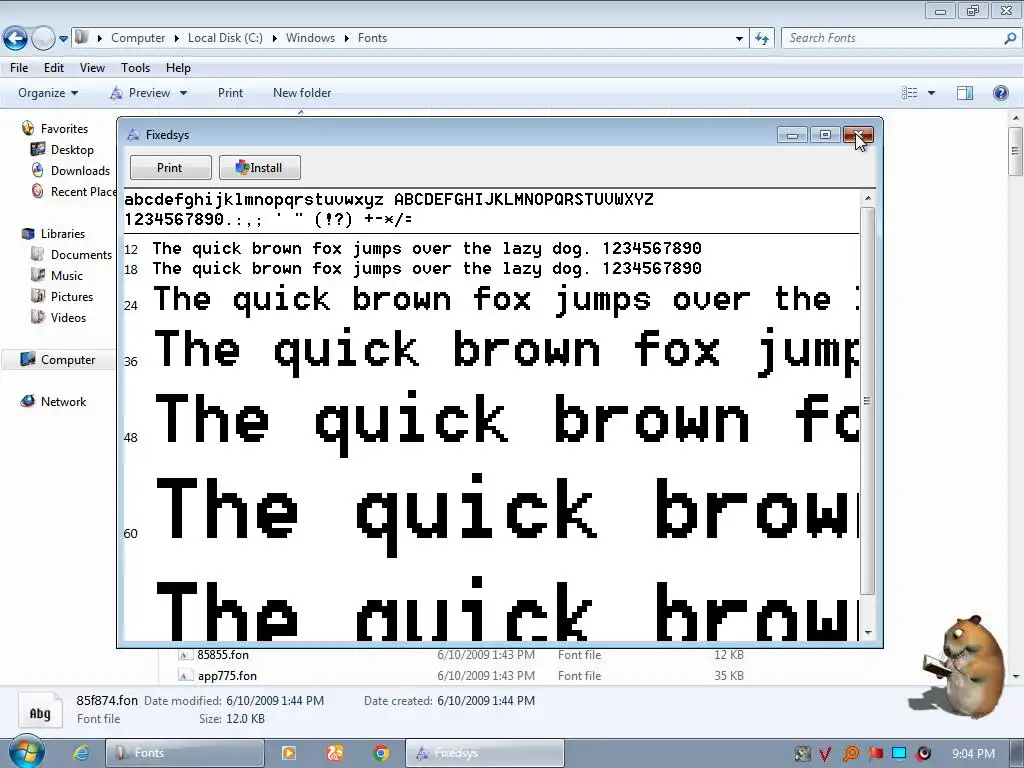Click the Preview toolbar button
The height and width of the screenshot is (768, 1024).
point(140,93)
